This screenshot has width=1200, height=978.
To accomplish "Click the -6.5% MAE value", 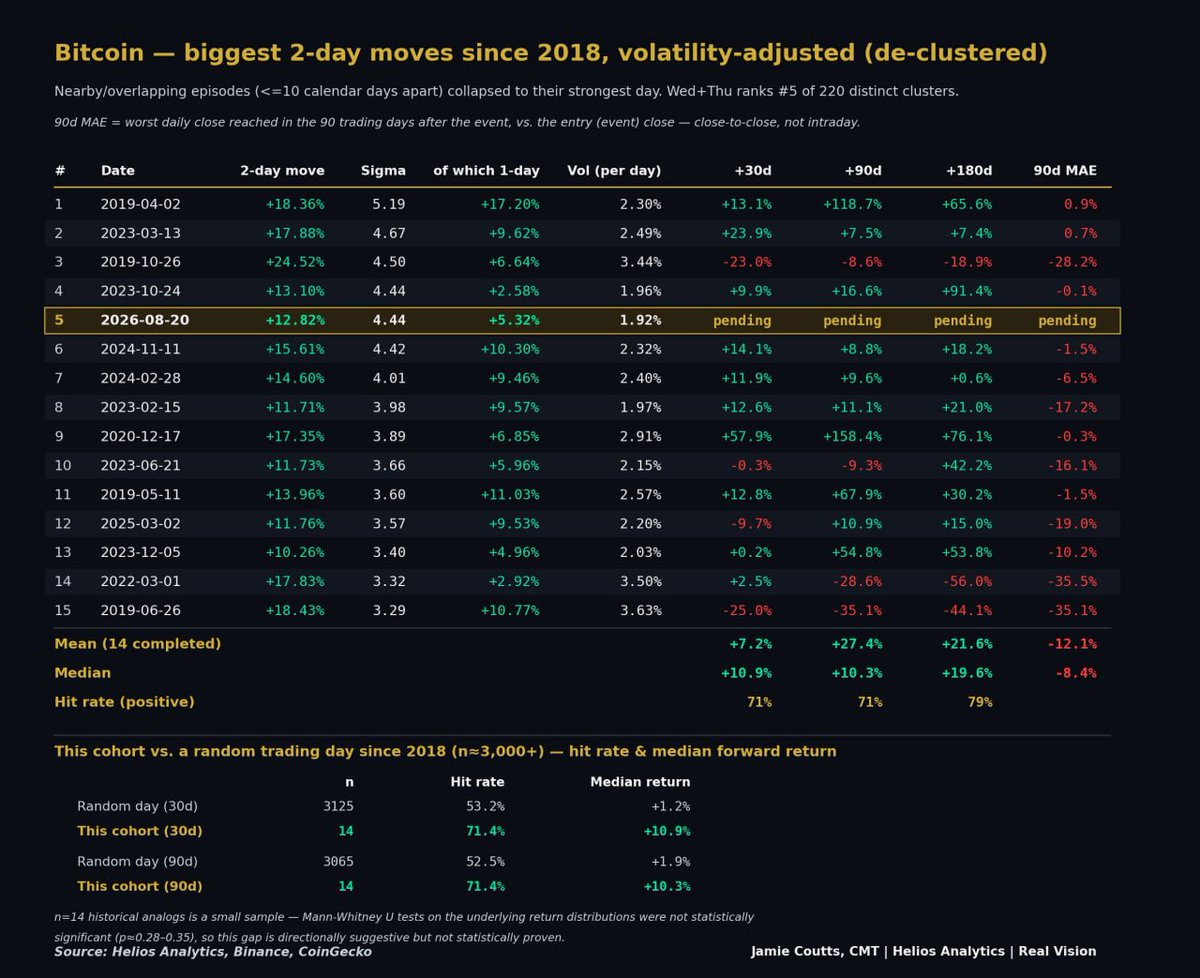I will 1076,378.
